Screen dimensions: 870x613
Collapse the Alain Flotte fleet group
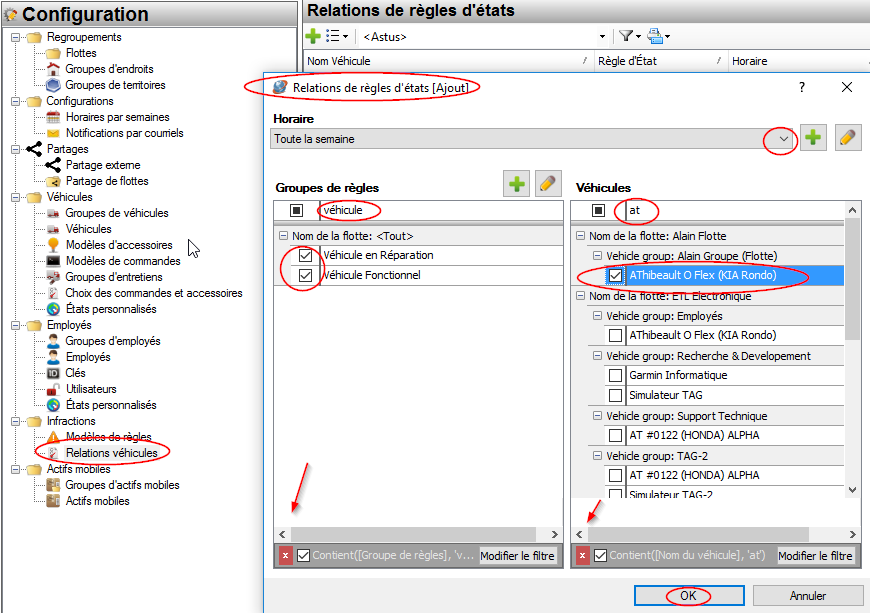581,236
